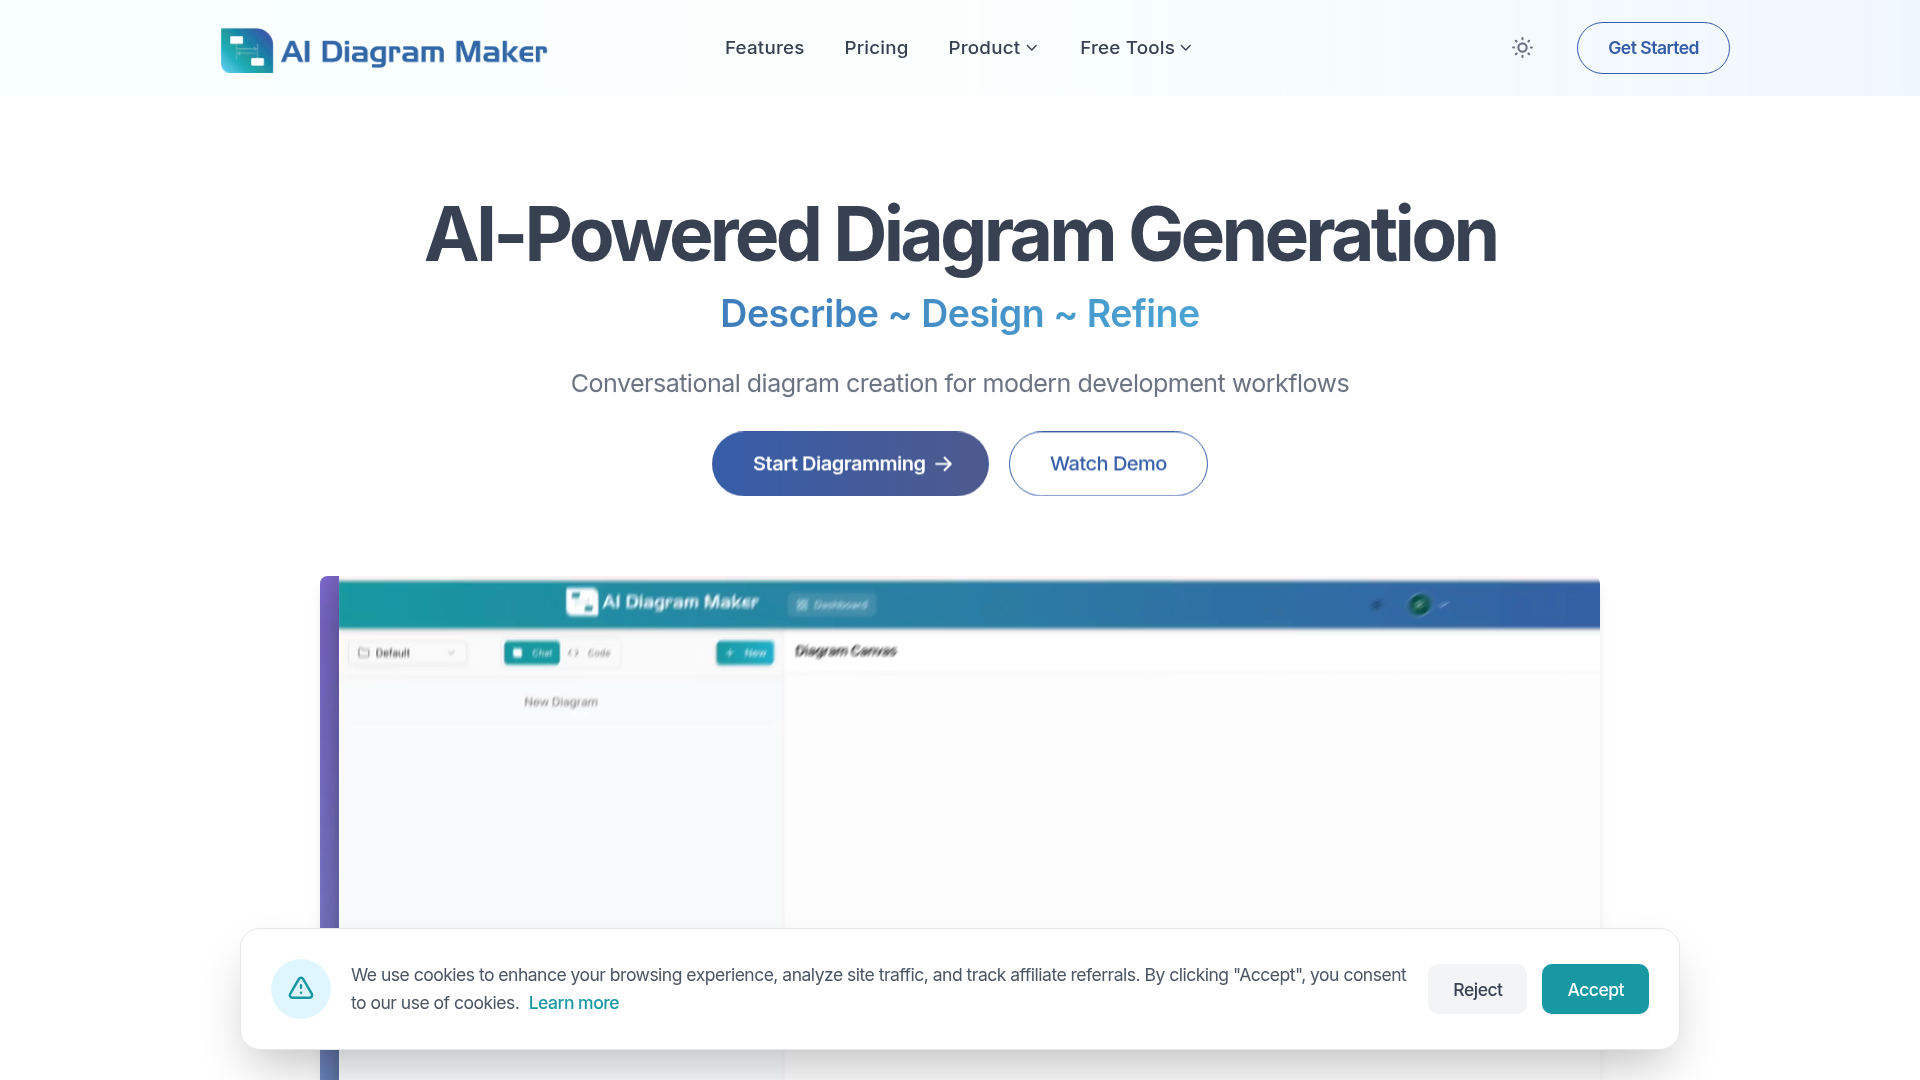
Task: Select the Chat toggle in demo preview
Action: [532, 653]
